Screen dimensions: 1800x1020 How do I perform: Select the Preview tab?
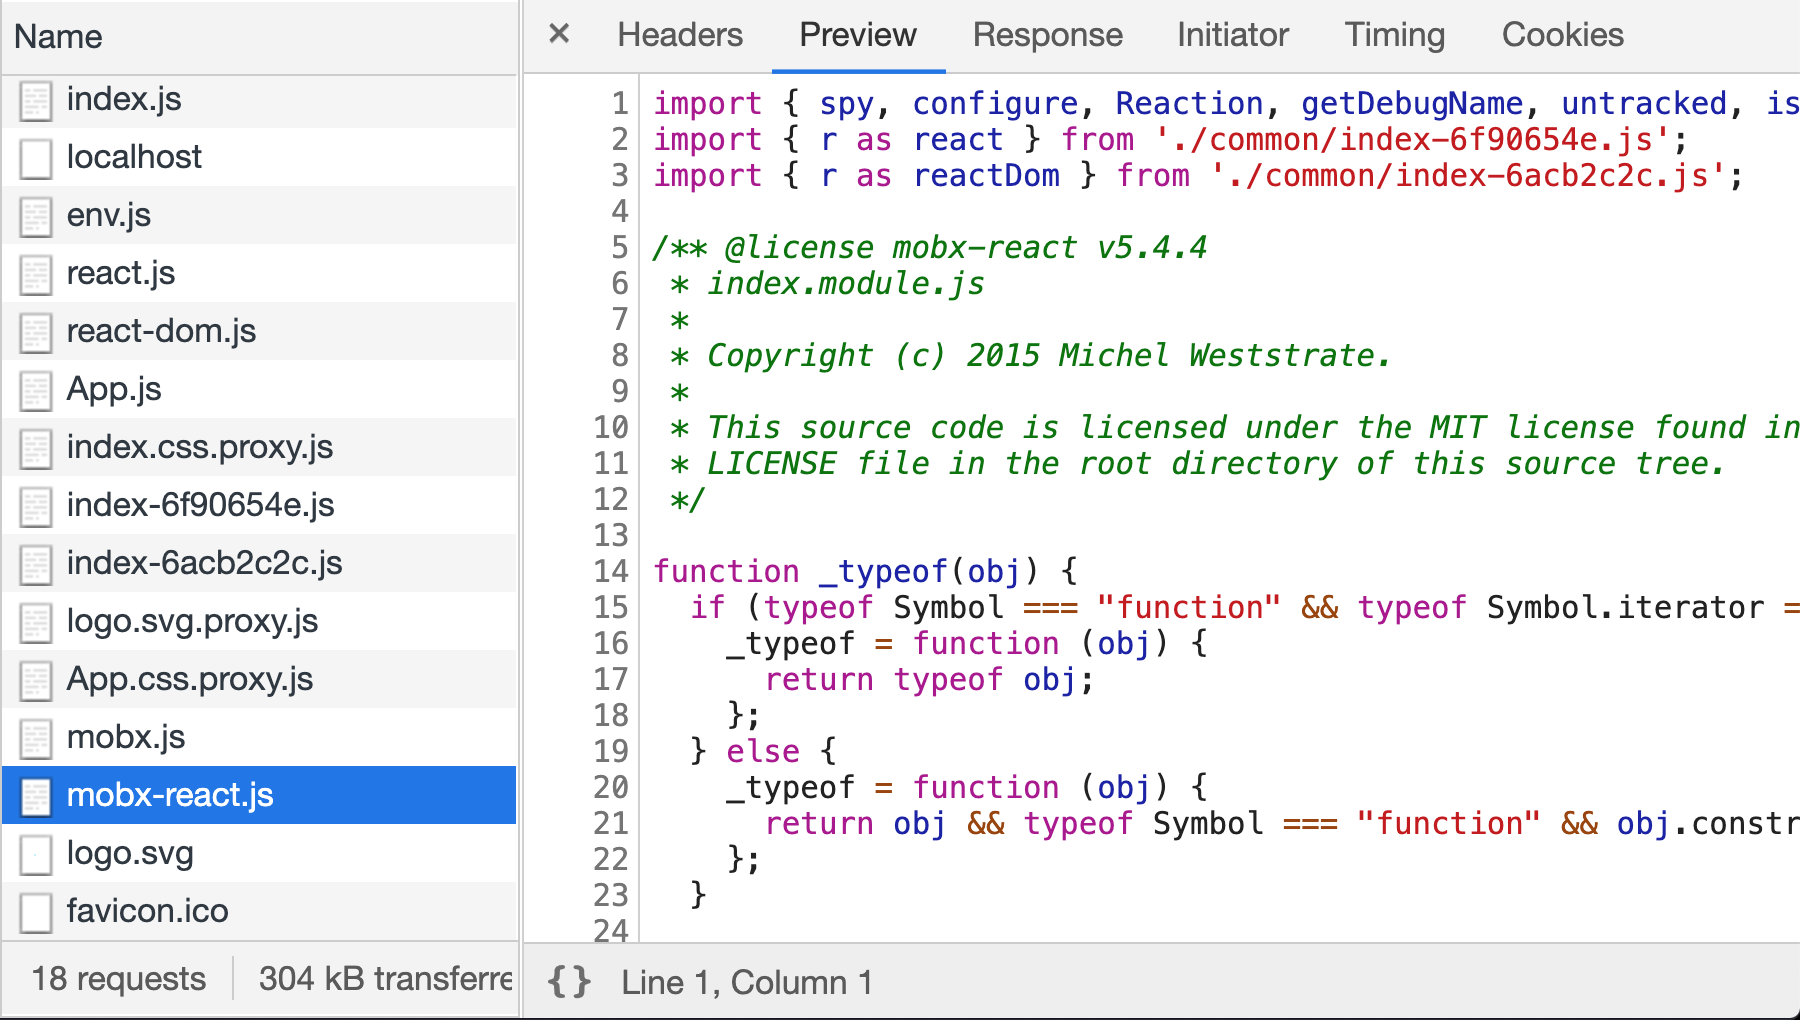(x=858, y=35)
